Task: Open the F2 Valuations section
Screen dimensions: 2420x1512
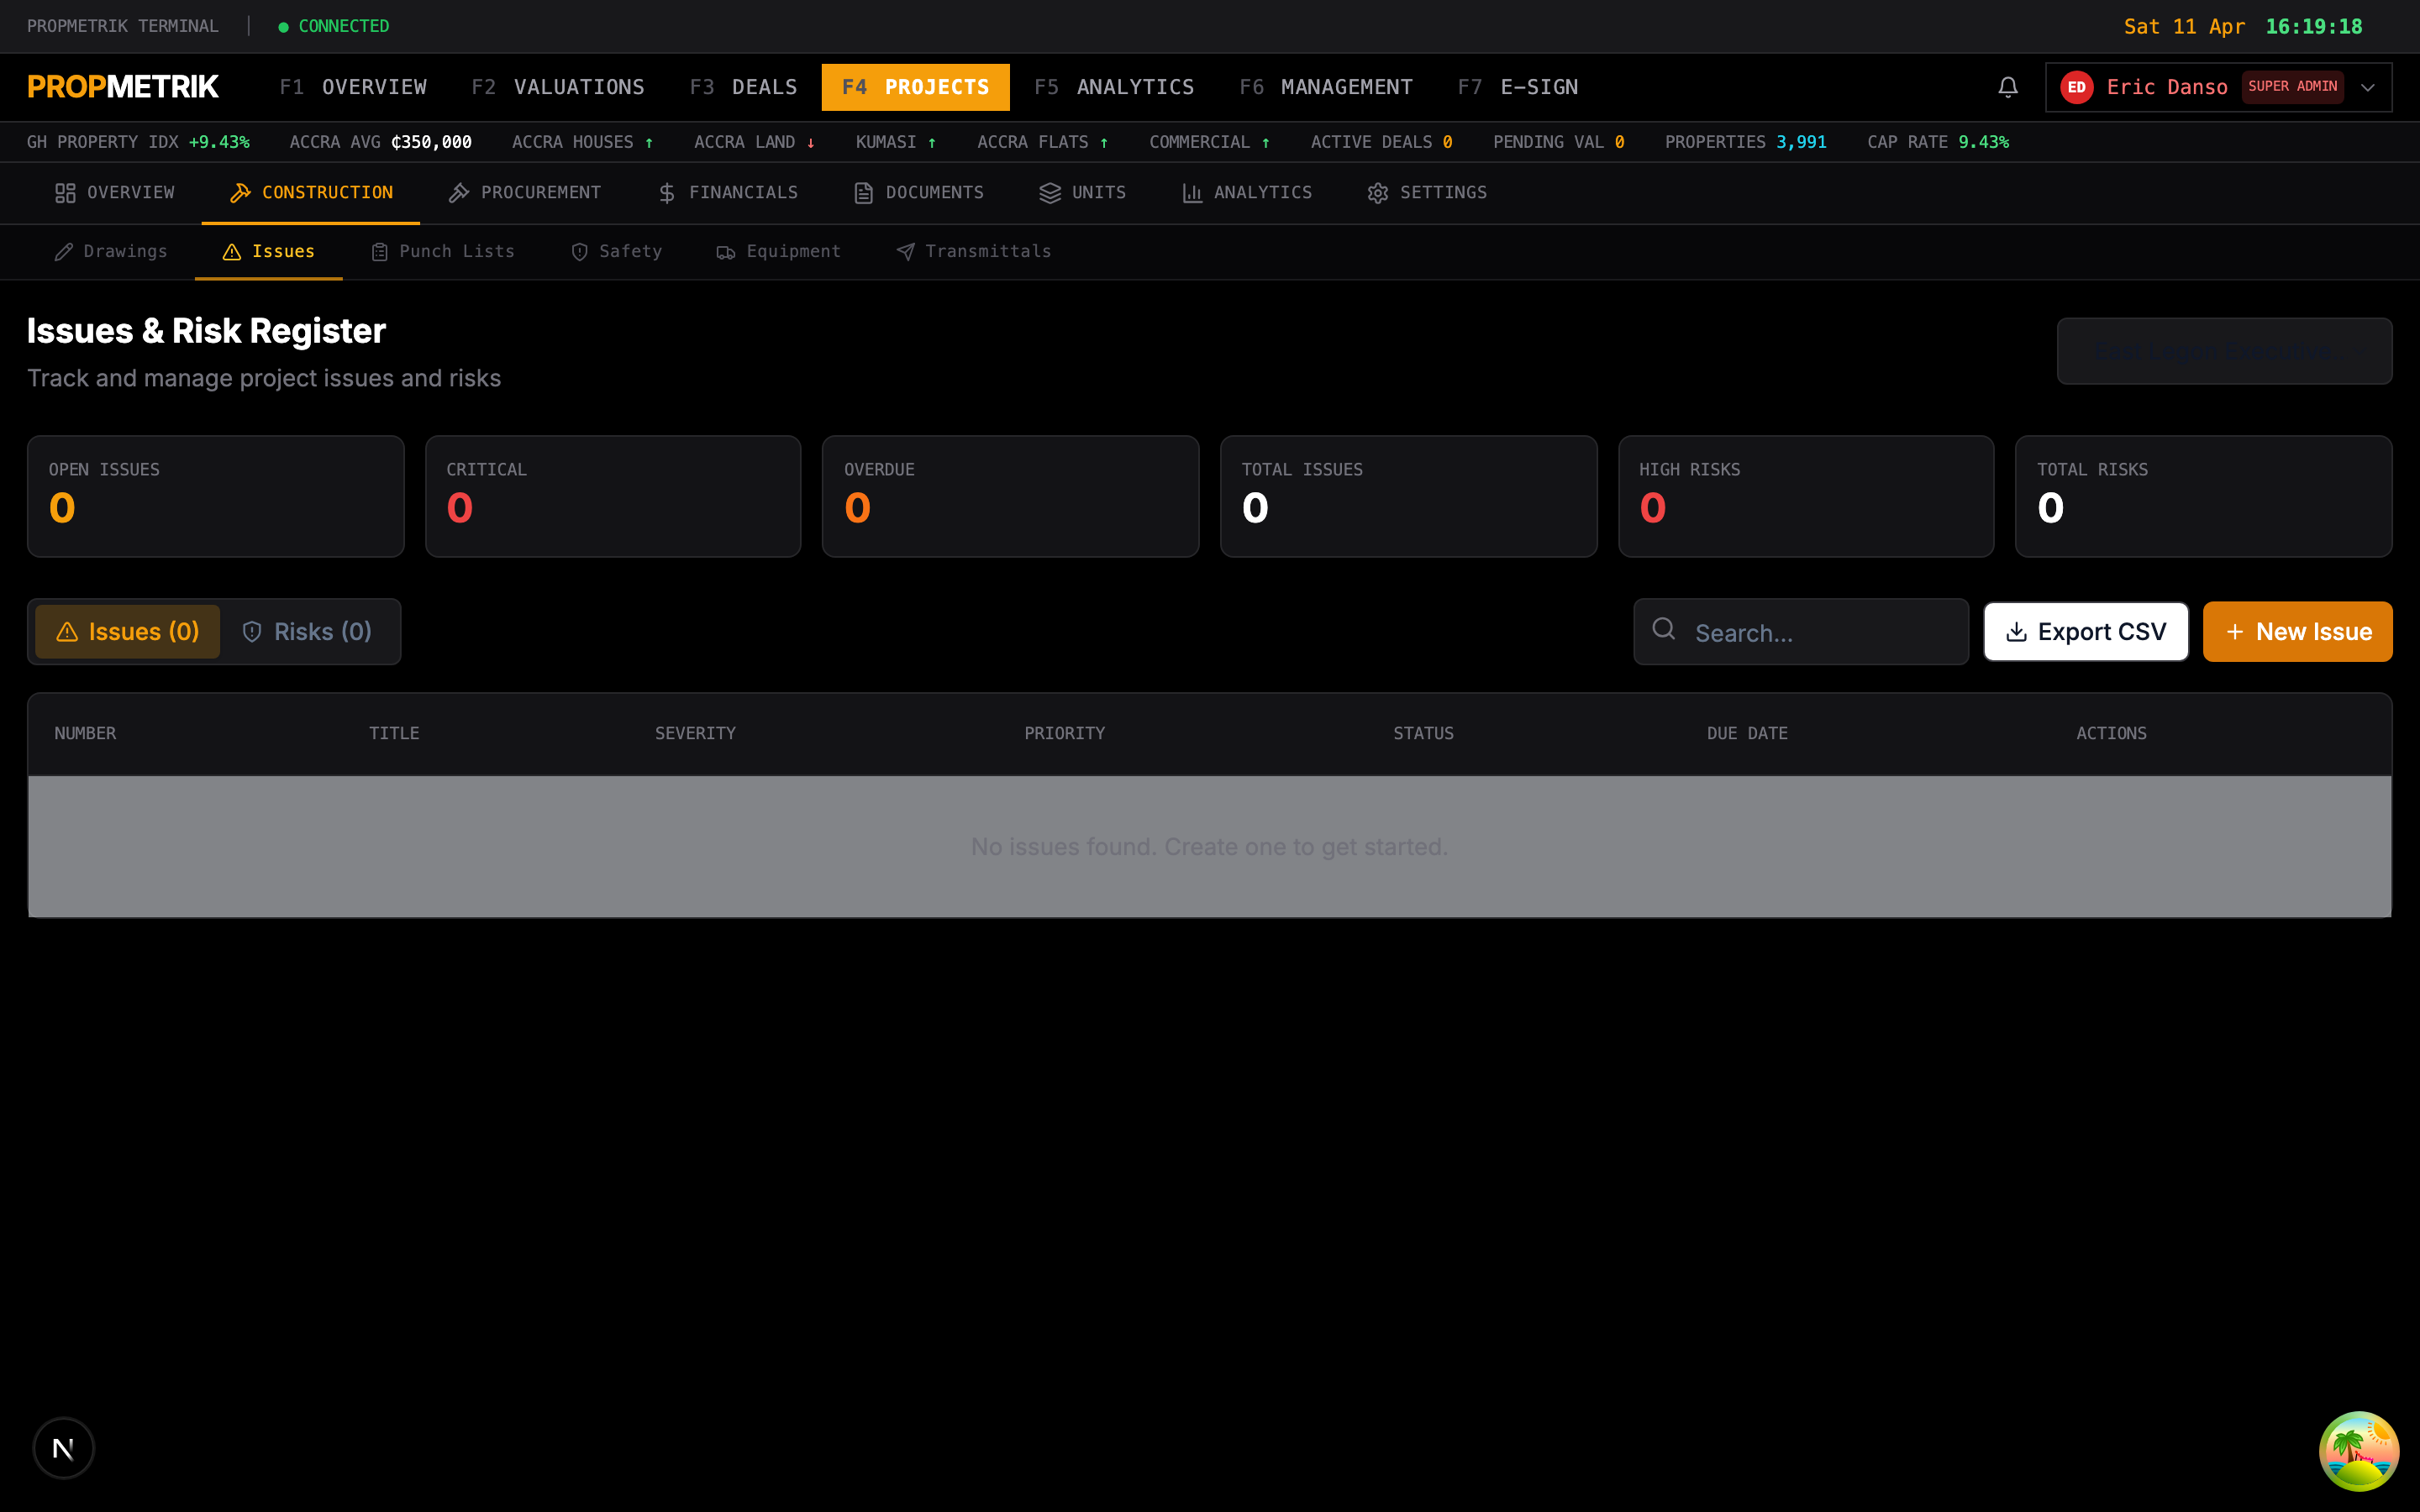Action: pos(558,87)
